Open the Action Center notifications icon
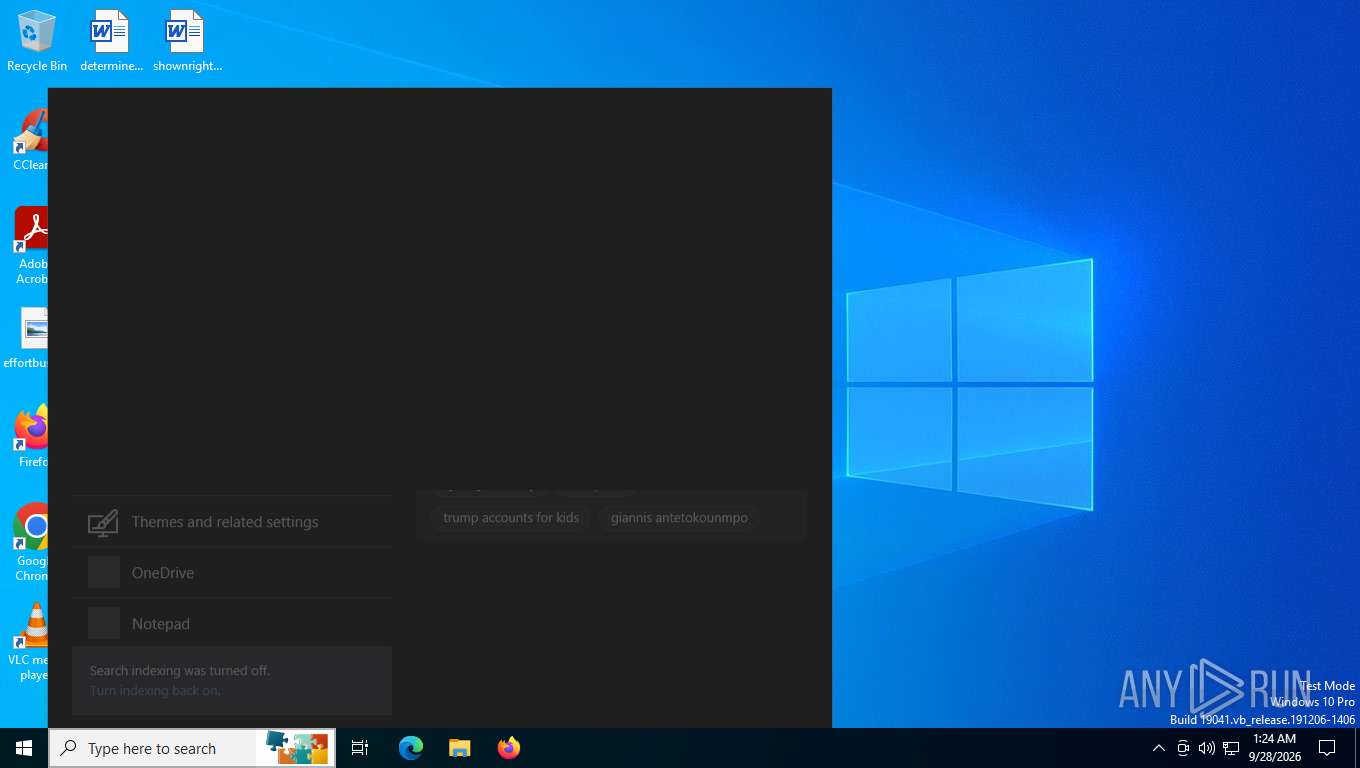This screenshot has width=1360, height=768. [x=1327, y=748]
